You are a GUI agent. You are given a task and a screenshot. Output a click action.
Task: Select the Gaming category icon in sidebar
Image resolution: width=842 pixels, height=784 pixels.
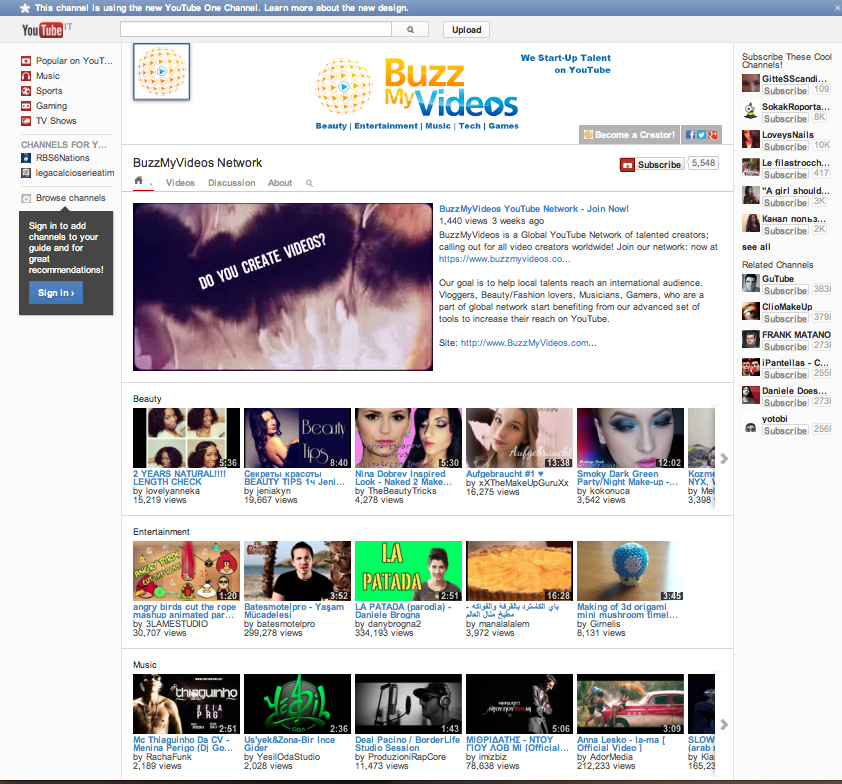[x=26, y=106]
